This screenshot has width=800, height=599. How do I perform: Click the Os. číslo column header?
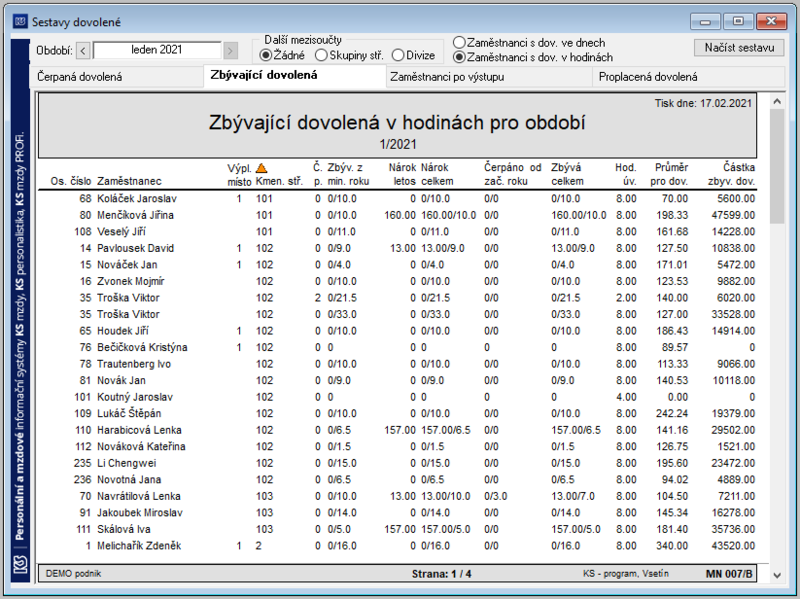(71, 181)
